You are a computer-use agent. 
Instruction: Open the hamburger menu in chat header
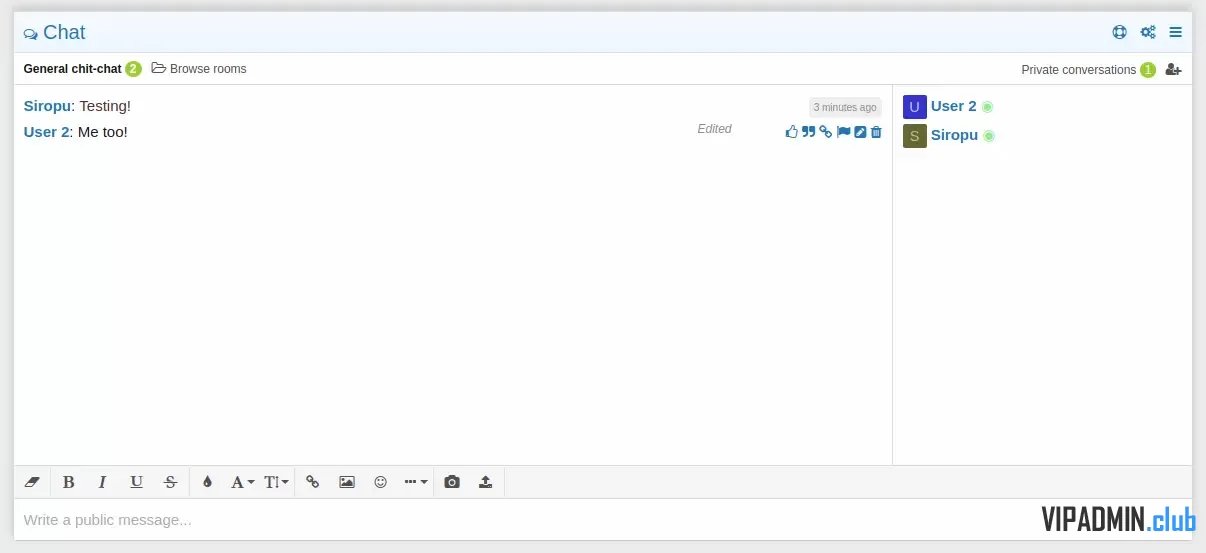click(x=1176, y=32)
